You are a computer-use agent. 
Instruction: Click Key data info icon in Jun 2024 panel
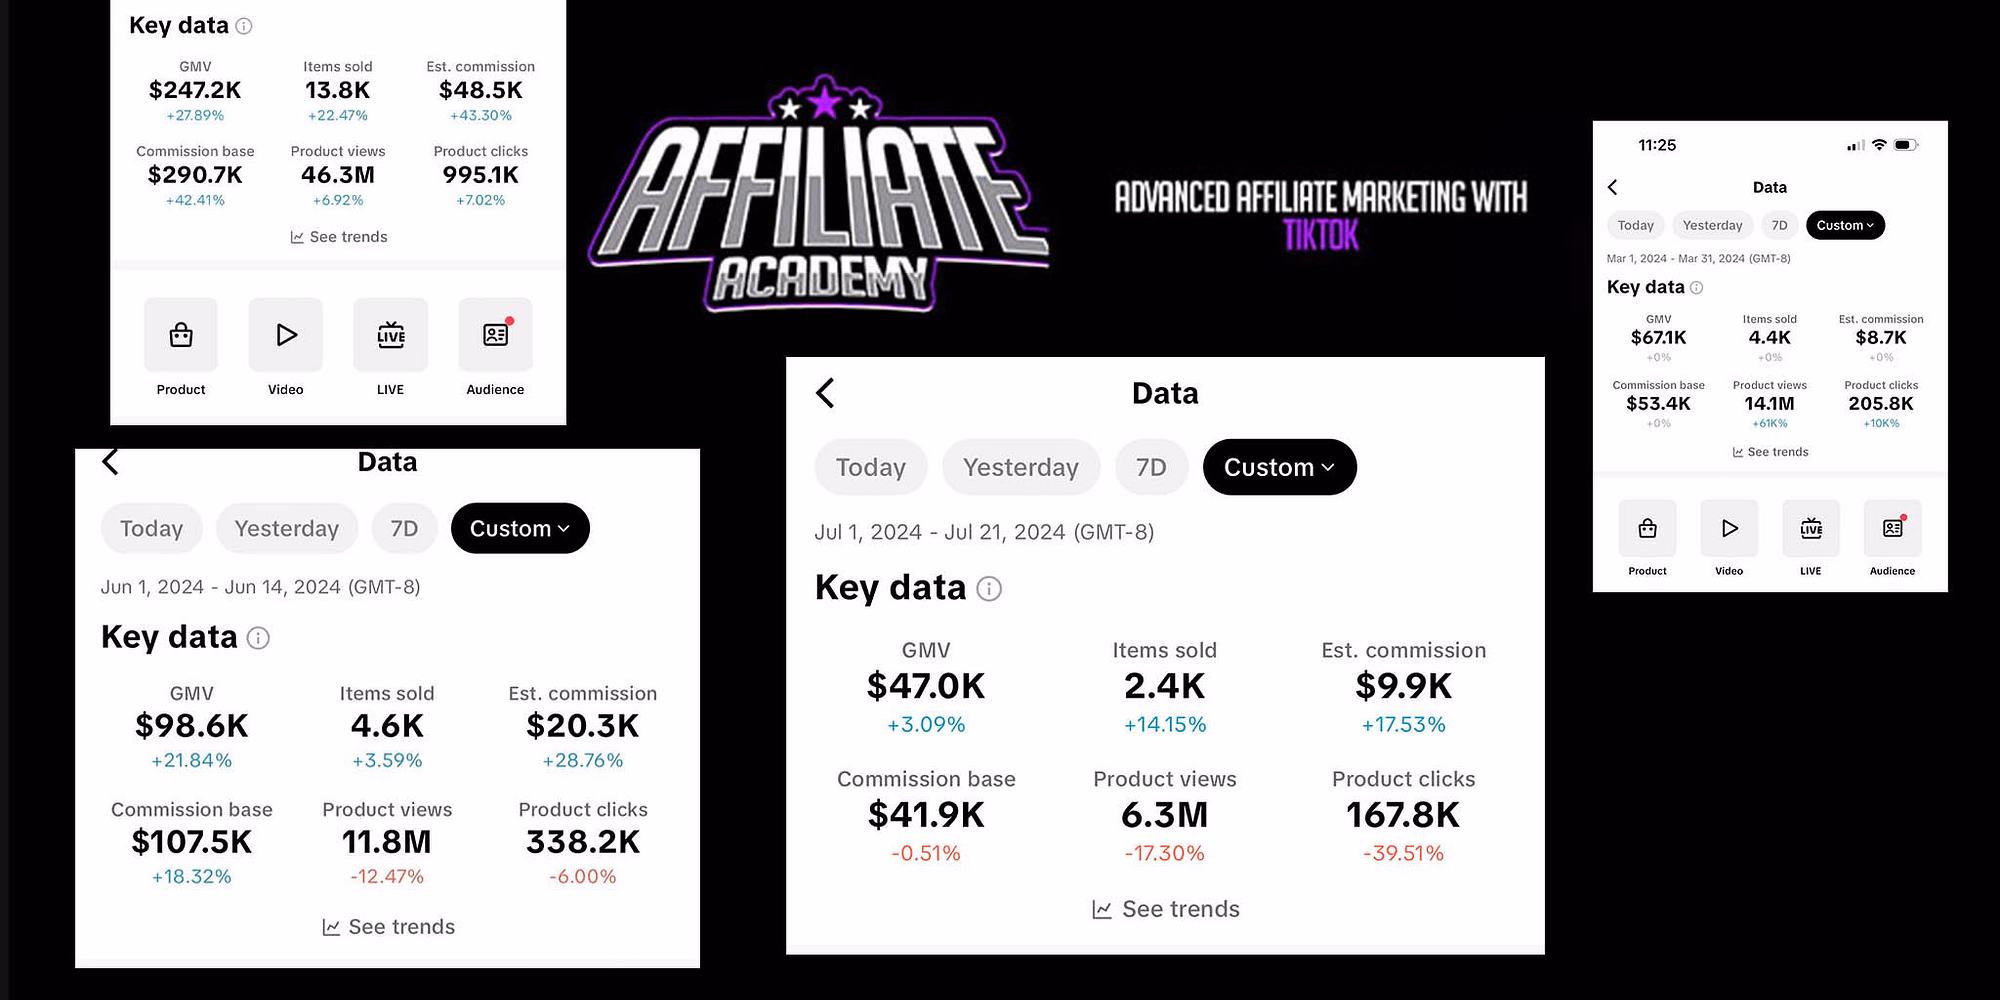coord(258,638)
